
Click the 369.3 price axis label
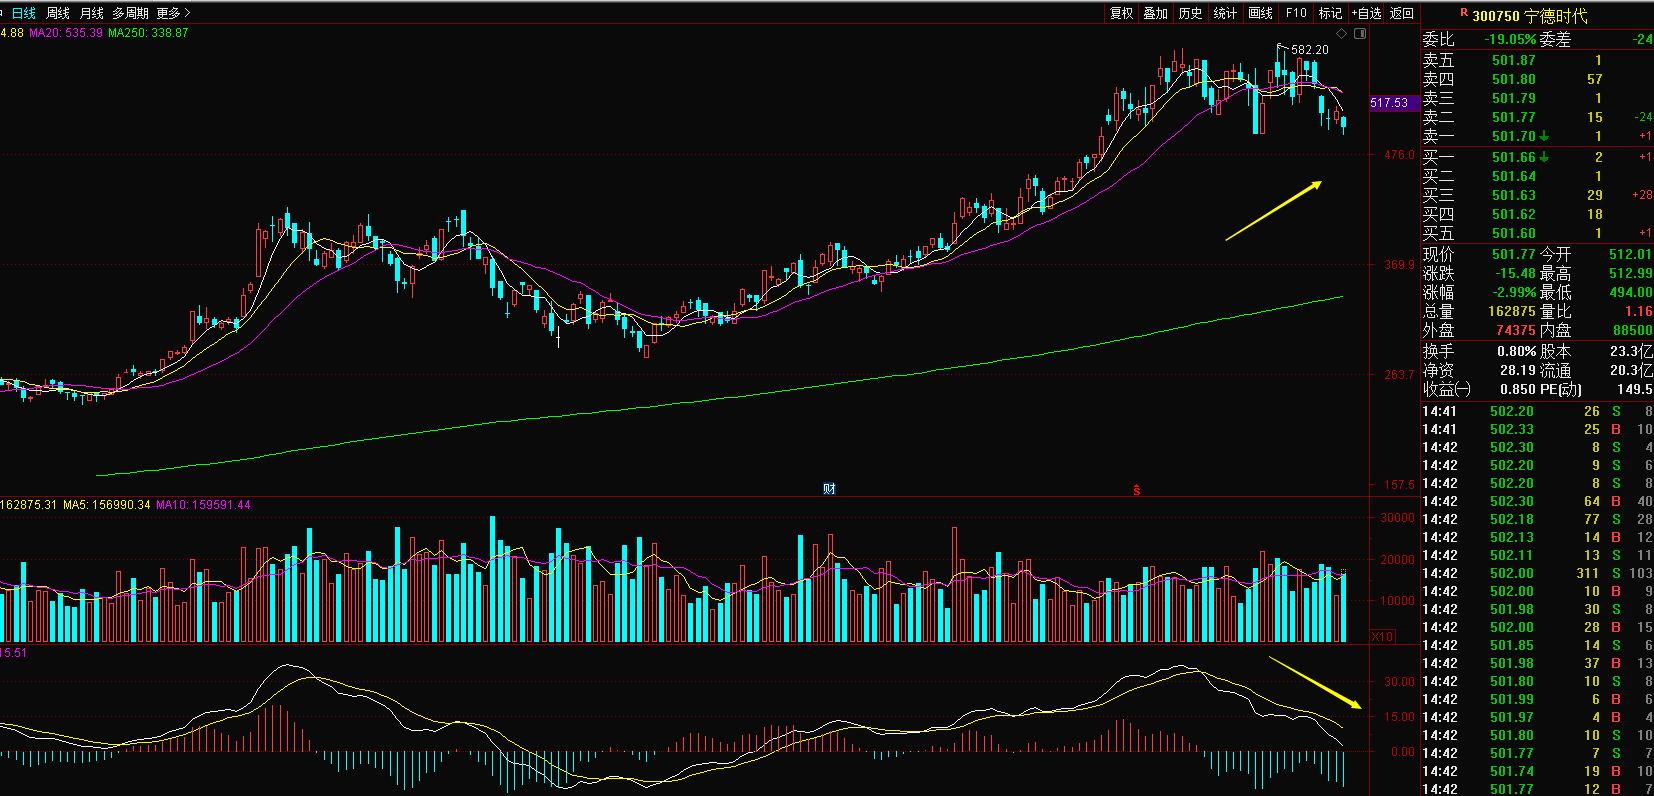click(1399, 265)
